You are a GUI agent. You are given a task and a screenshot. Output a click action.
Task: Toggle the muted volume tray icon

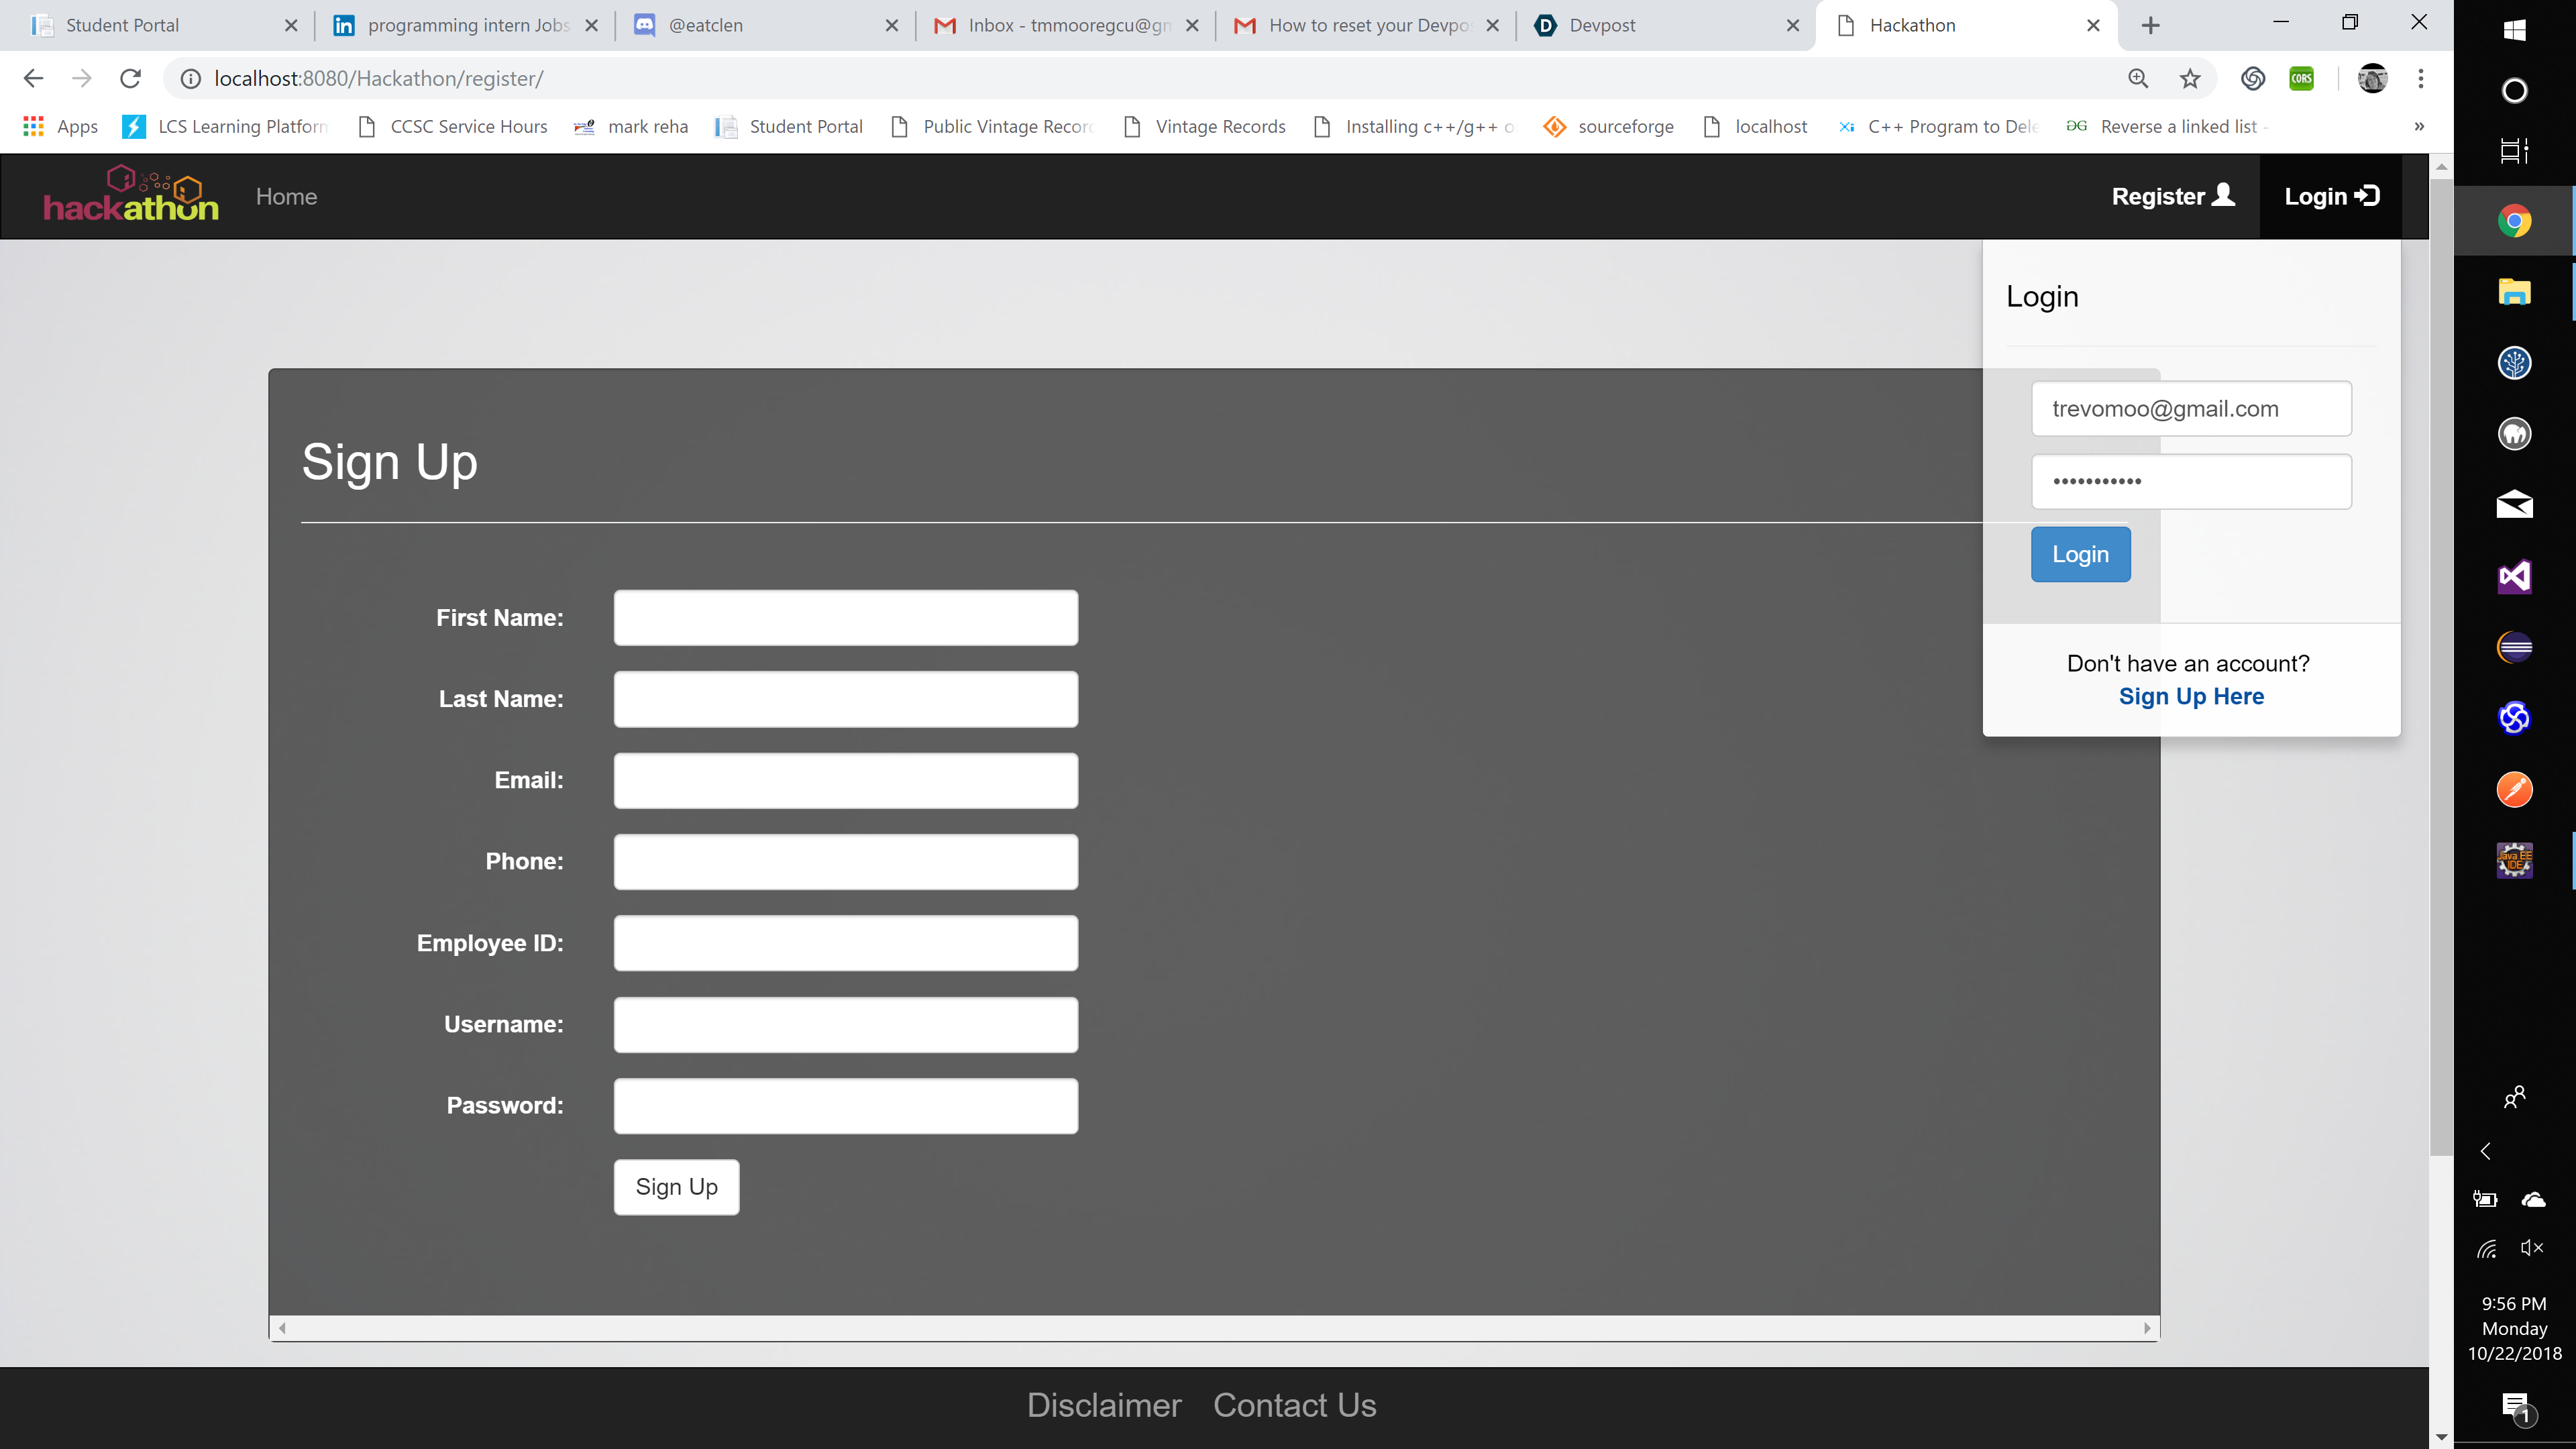coord(2532,1247)
